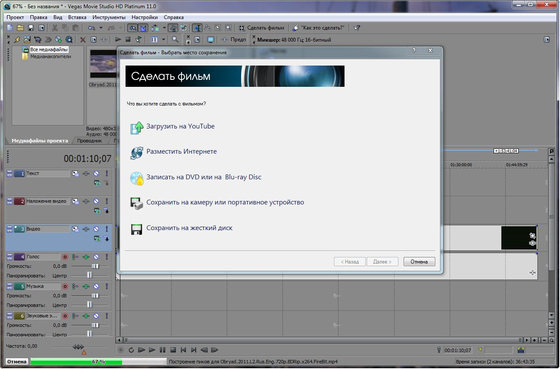The width and height of the screenshot is (560, 369).
Task: Click the Open folder icon in toolbar
Action: (20, 28)
